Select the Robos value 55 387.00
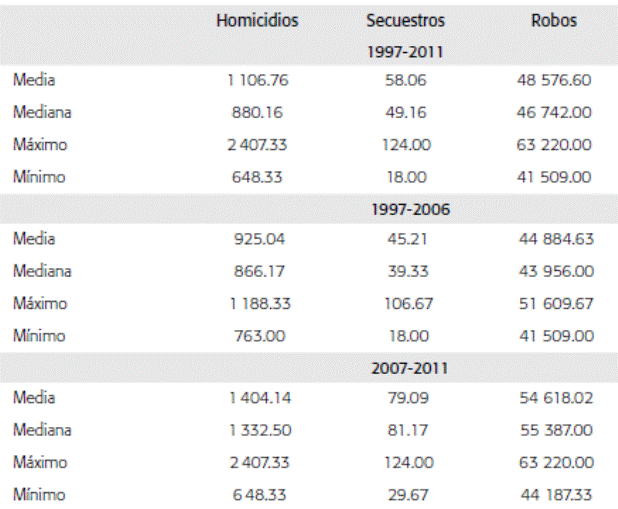Viewport: 618px width, 509px height. tap(553, 431)
